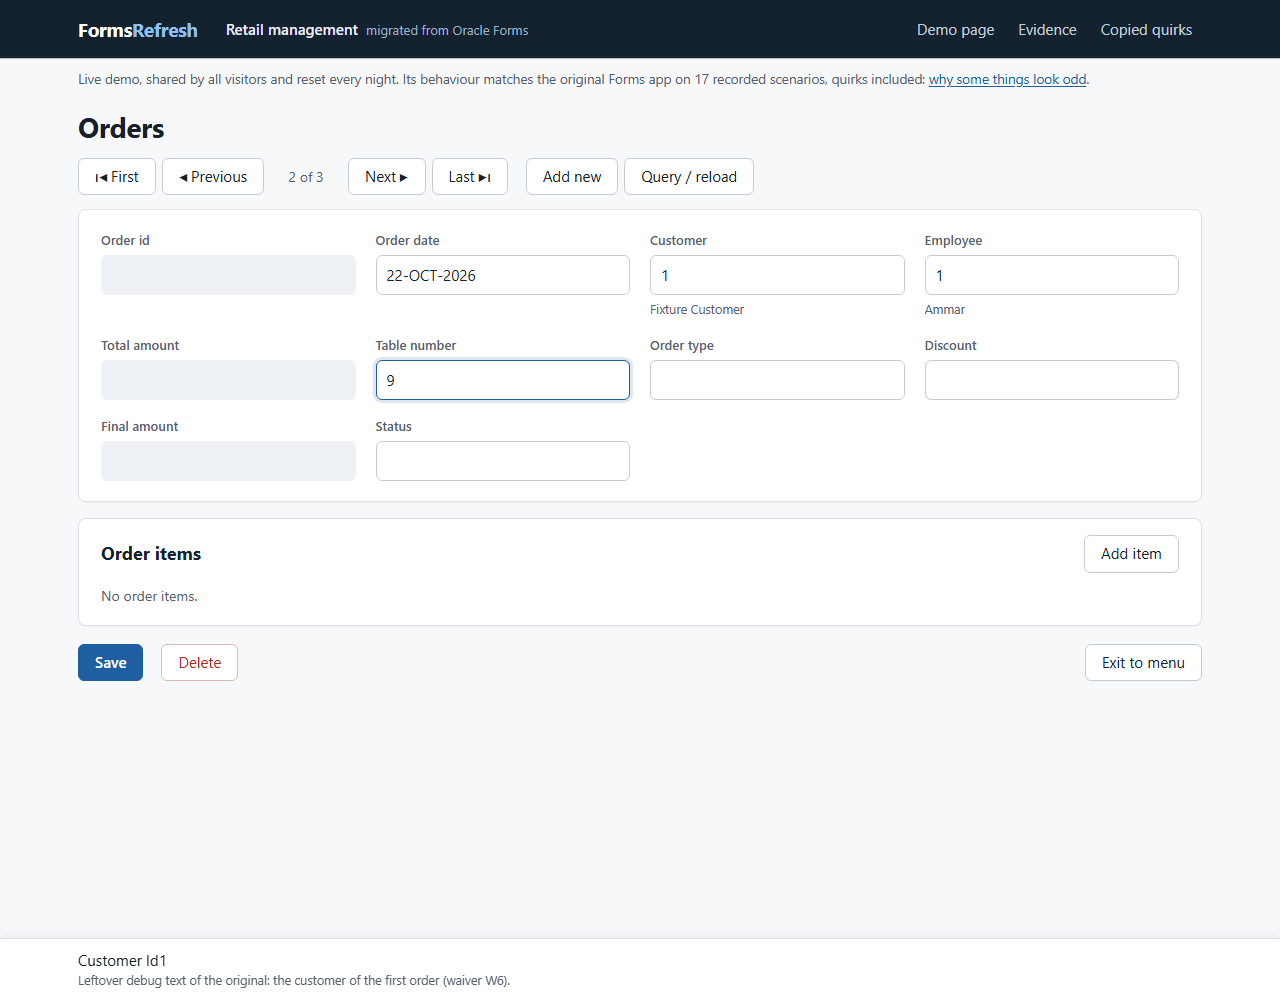The height and width of the screenshot is (1000, 1280).
Task: Click 'migrated from Oracle Forms' subtitle
Action: pos(447,31)
